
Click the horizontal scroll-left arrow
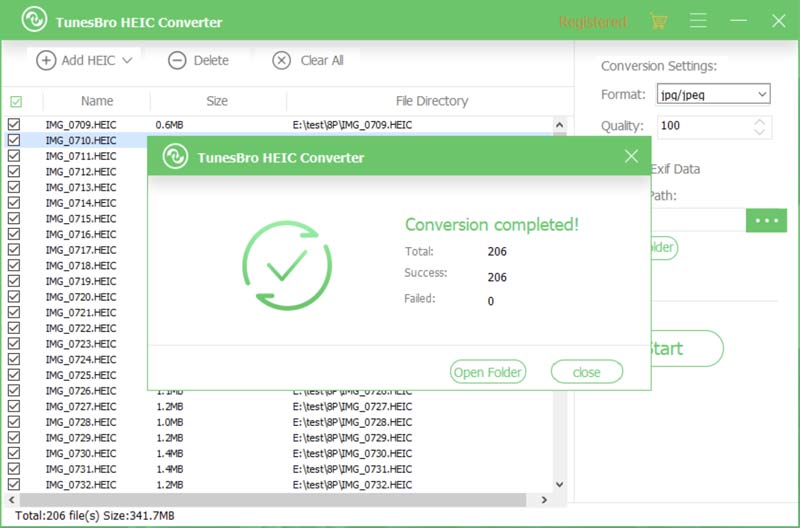[x=11, y=500]
